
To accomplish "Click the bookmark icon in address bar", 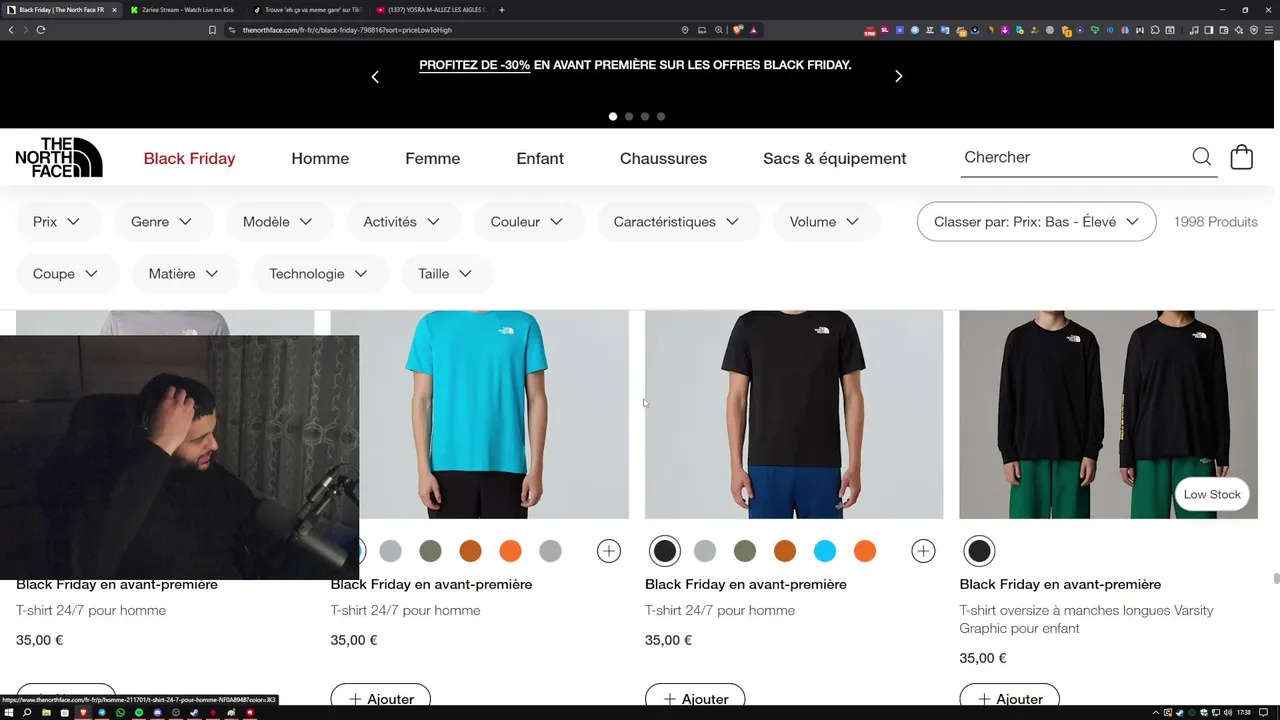I will 212,30.
